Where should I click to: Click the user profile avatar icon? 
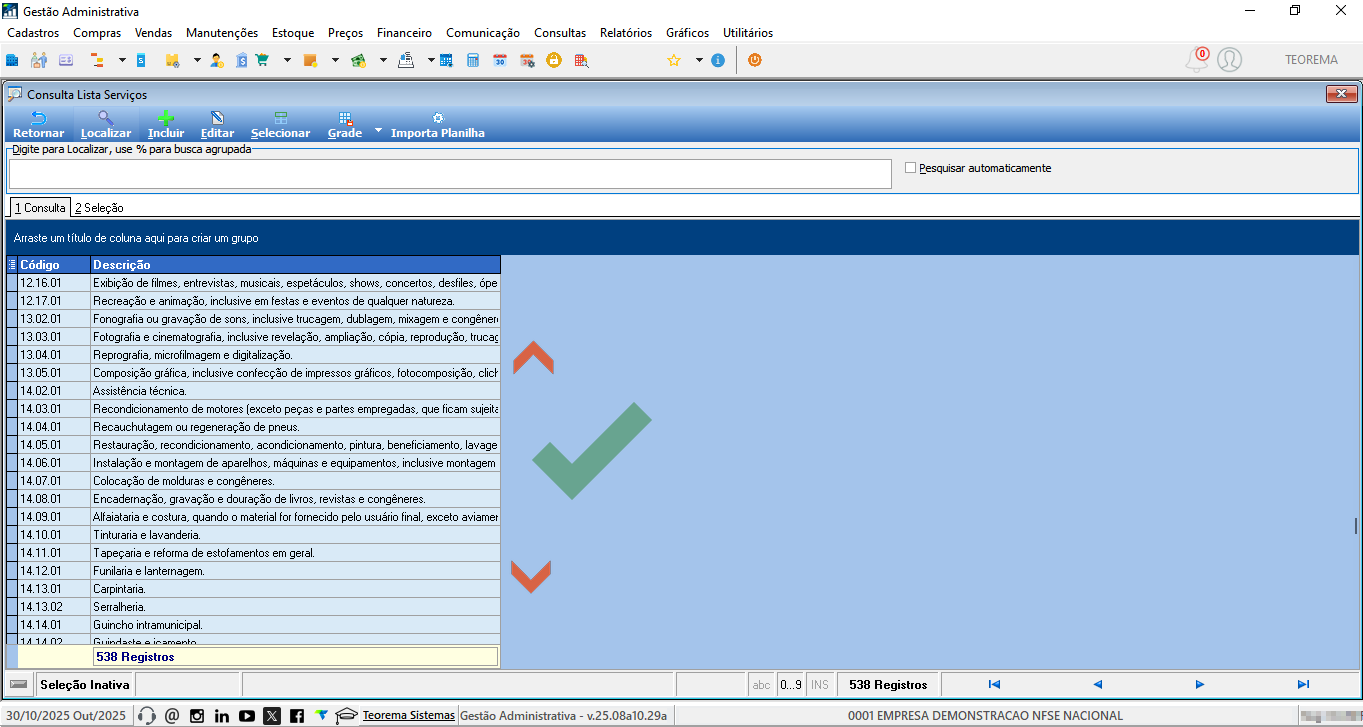coord(1229,59)
